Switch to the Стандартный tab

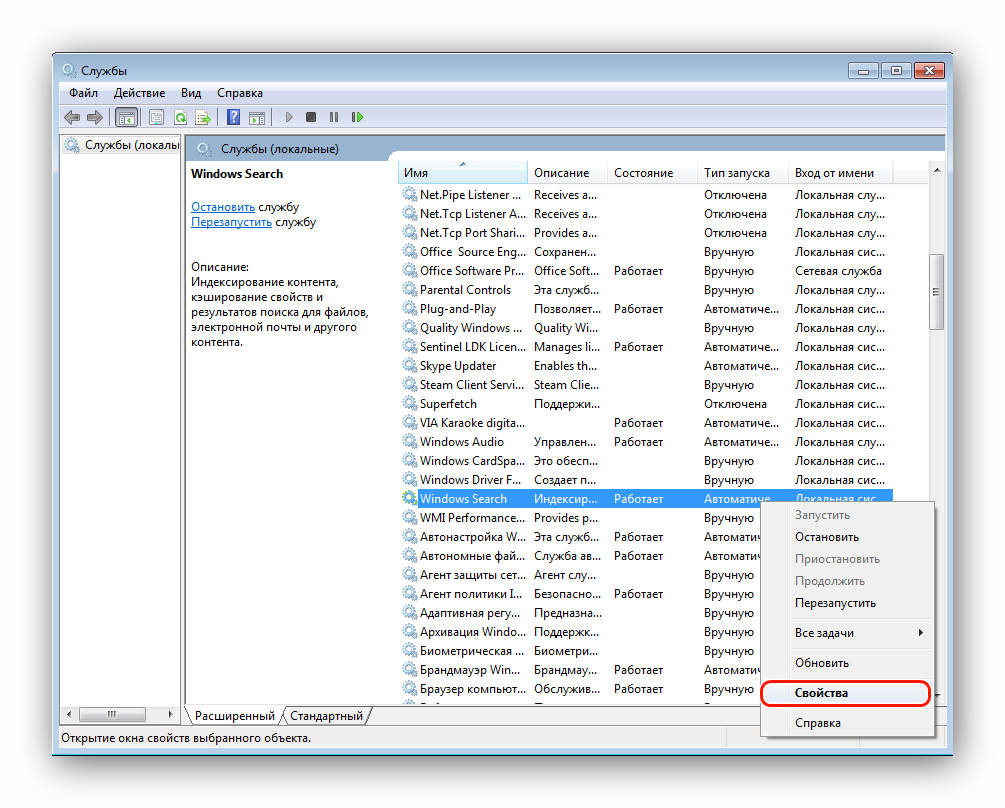pos(327,716)
